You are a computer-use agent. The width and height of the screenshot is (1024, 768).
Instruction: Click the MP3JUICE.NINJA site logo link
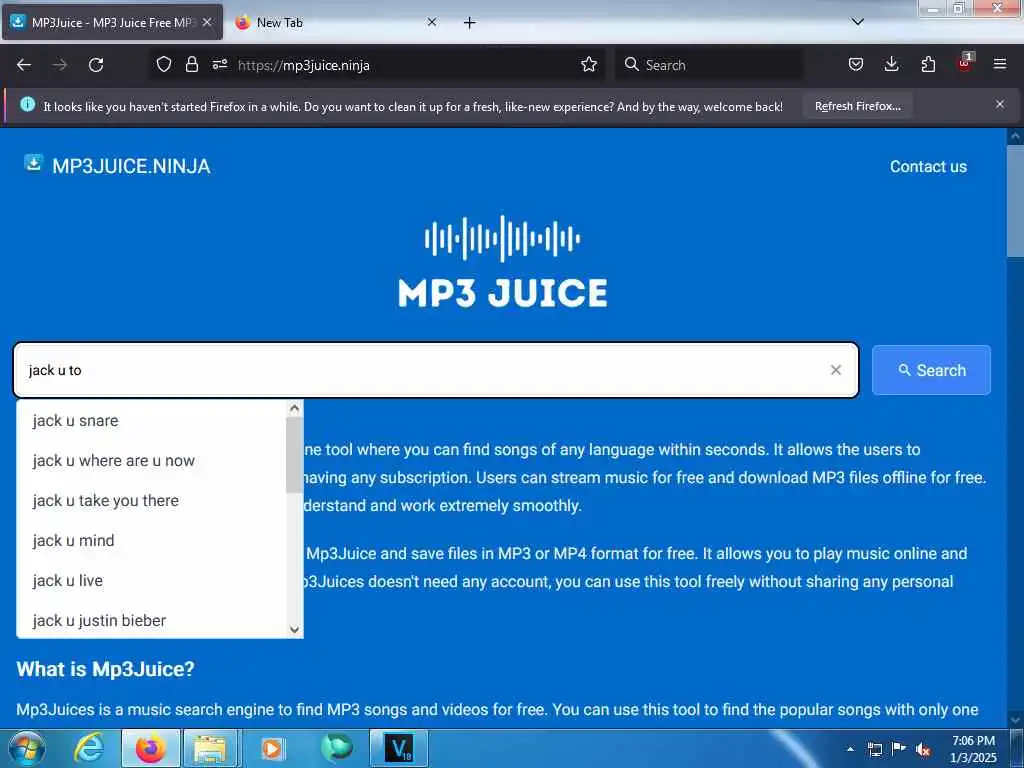(x=118, y=166)
